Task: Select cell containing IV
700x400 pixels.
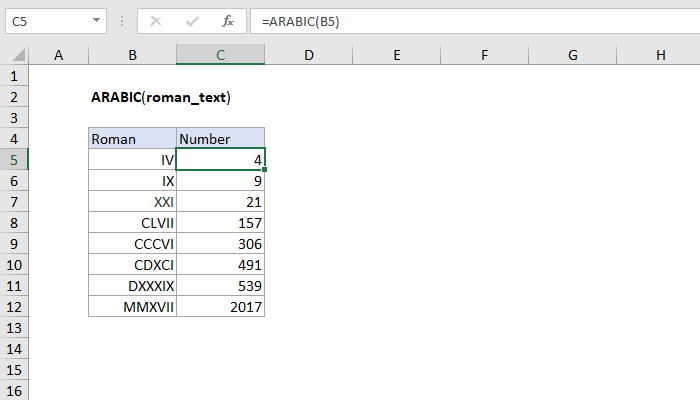Action: (133, 160)
